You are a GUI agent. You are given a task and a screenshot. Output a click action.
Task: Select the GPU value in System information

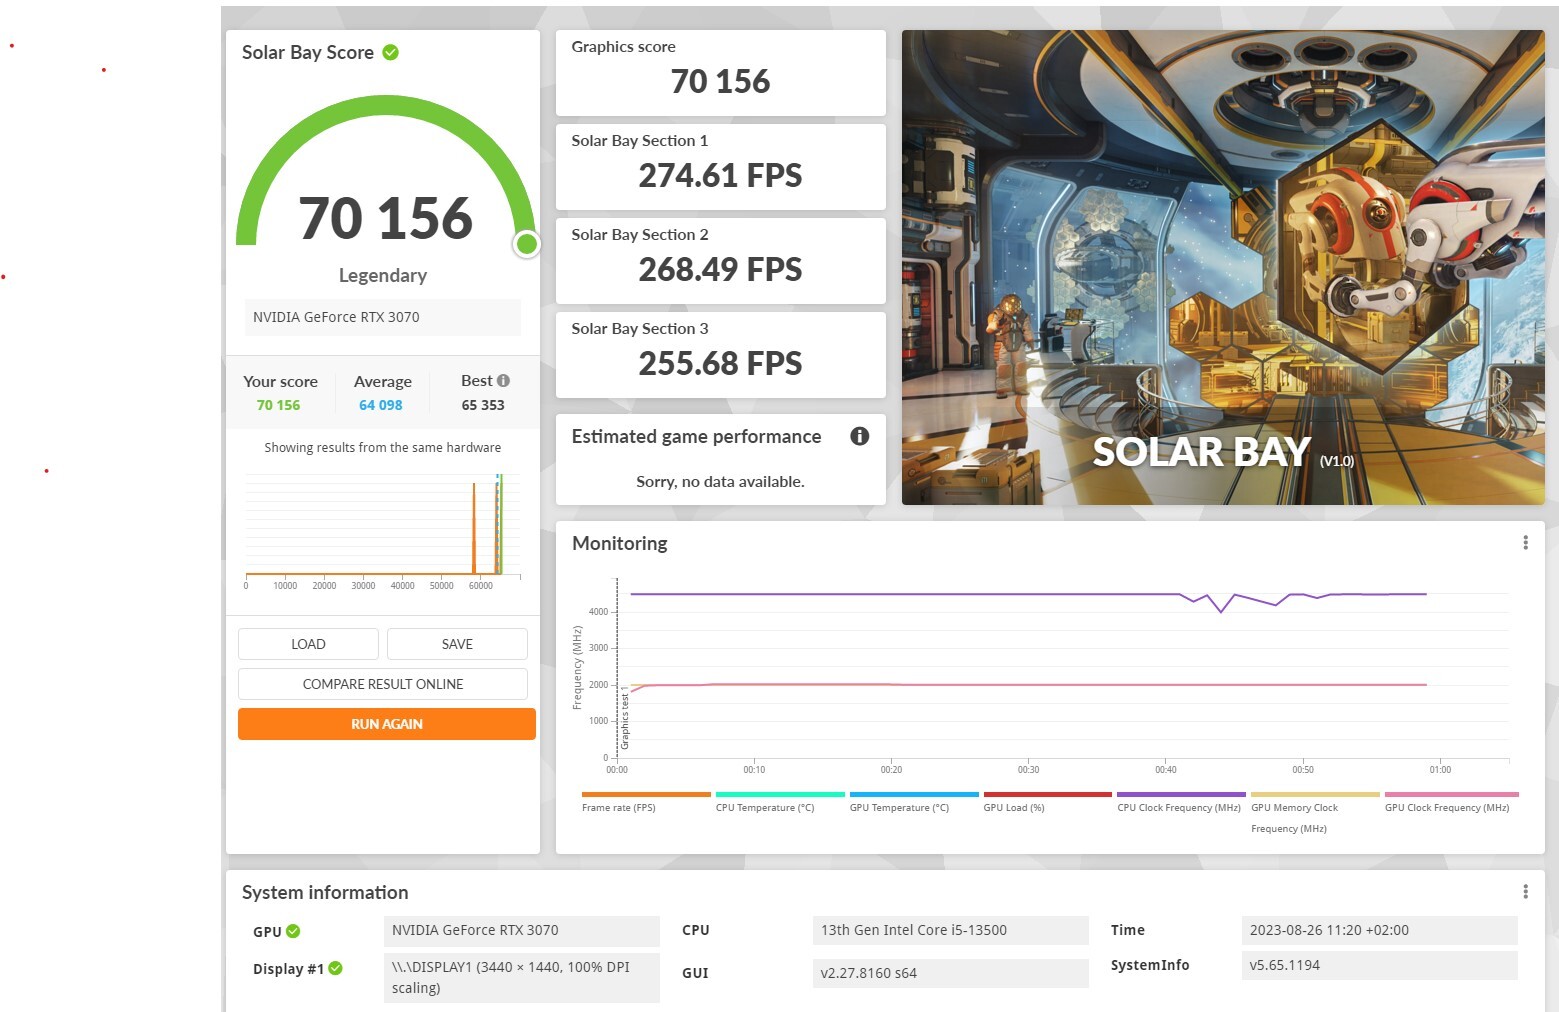coord(521,930)
